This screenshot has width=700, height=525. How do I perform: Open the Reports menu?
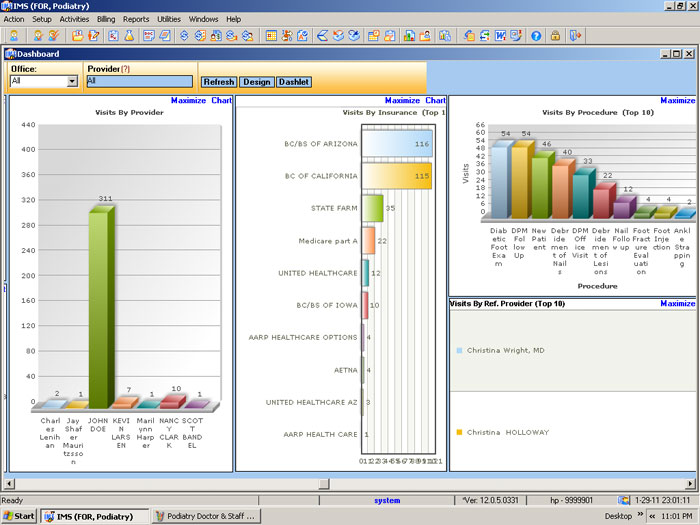(x=136, y=19)
